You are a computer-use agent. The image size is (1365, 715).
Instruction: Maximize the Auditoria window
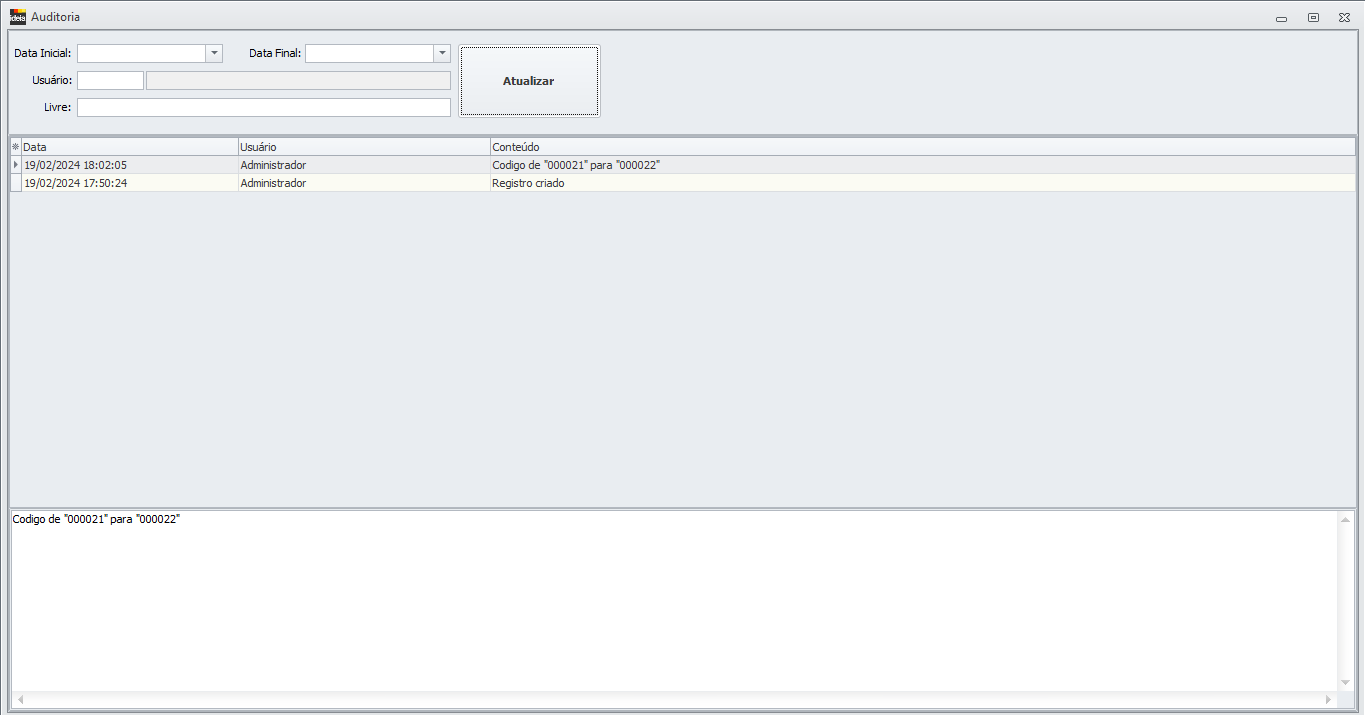[x=1313, y=18]
